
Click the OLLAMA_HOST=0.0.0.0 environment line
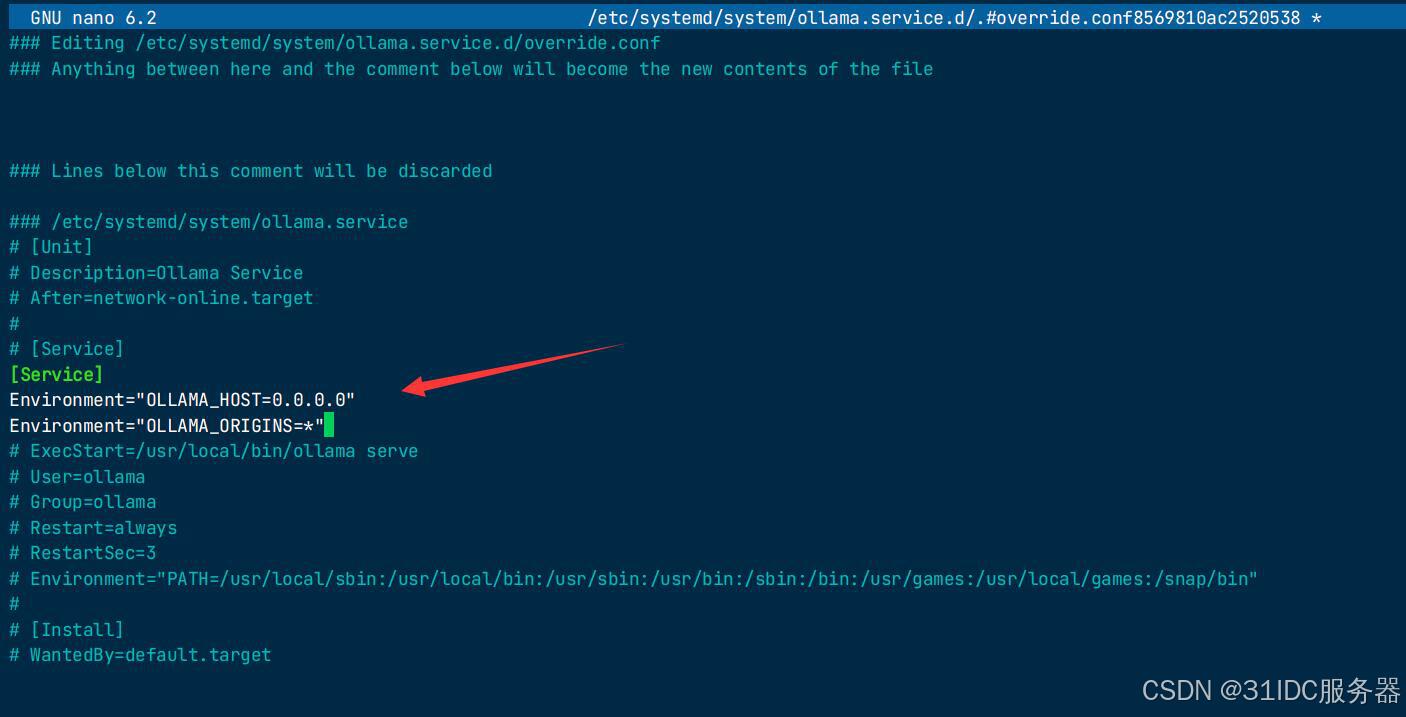point(182,400)
